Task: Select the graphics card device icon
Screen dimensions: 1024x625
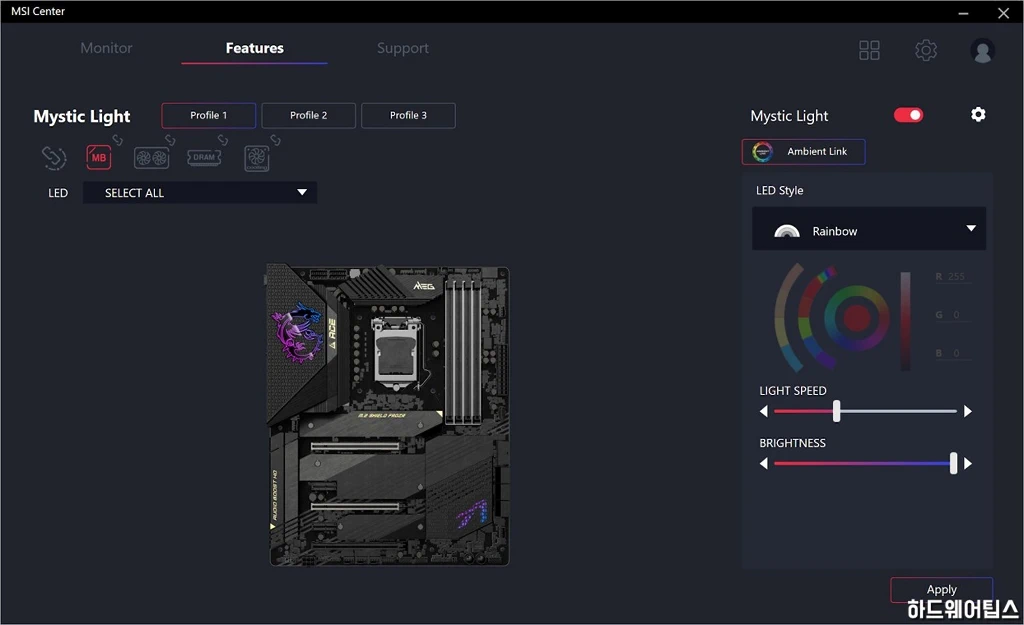Action: point(152,158)
